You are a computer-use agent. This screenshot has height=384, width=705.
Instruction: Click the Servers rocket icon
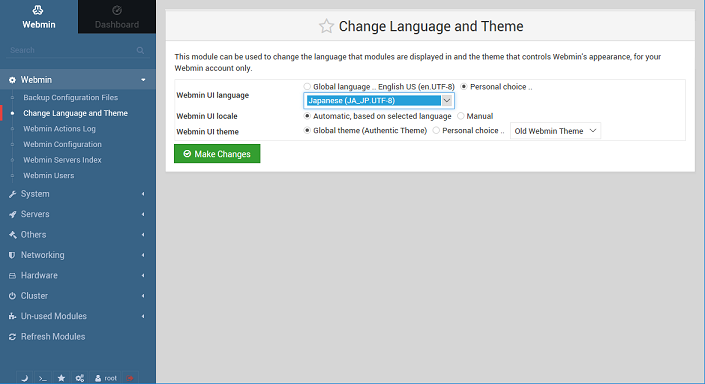pyautogui.click(x=12, y=214)
